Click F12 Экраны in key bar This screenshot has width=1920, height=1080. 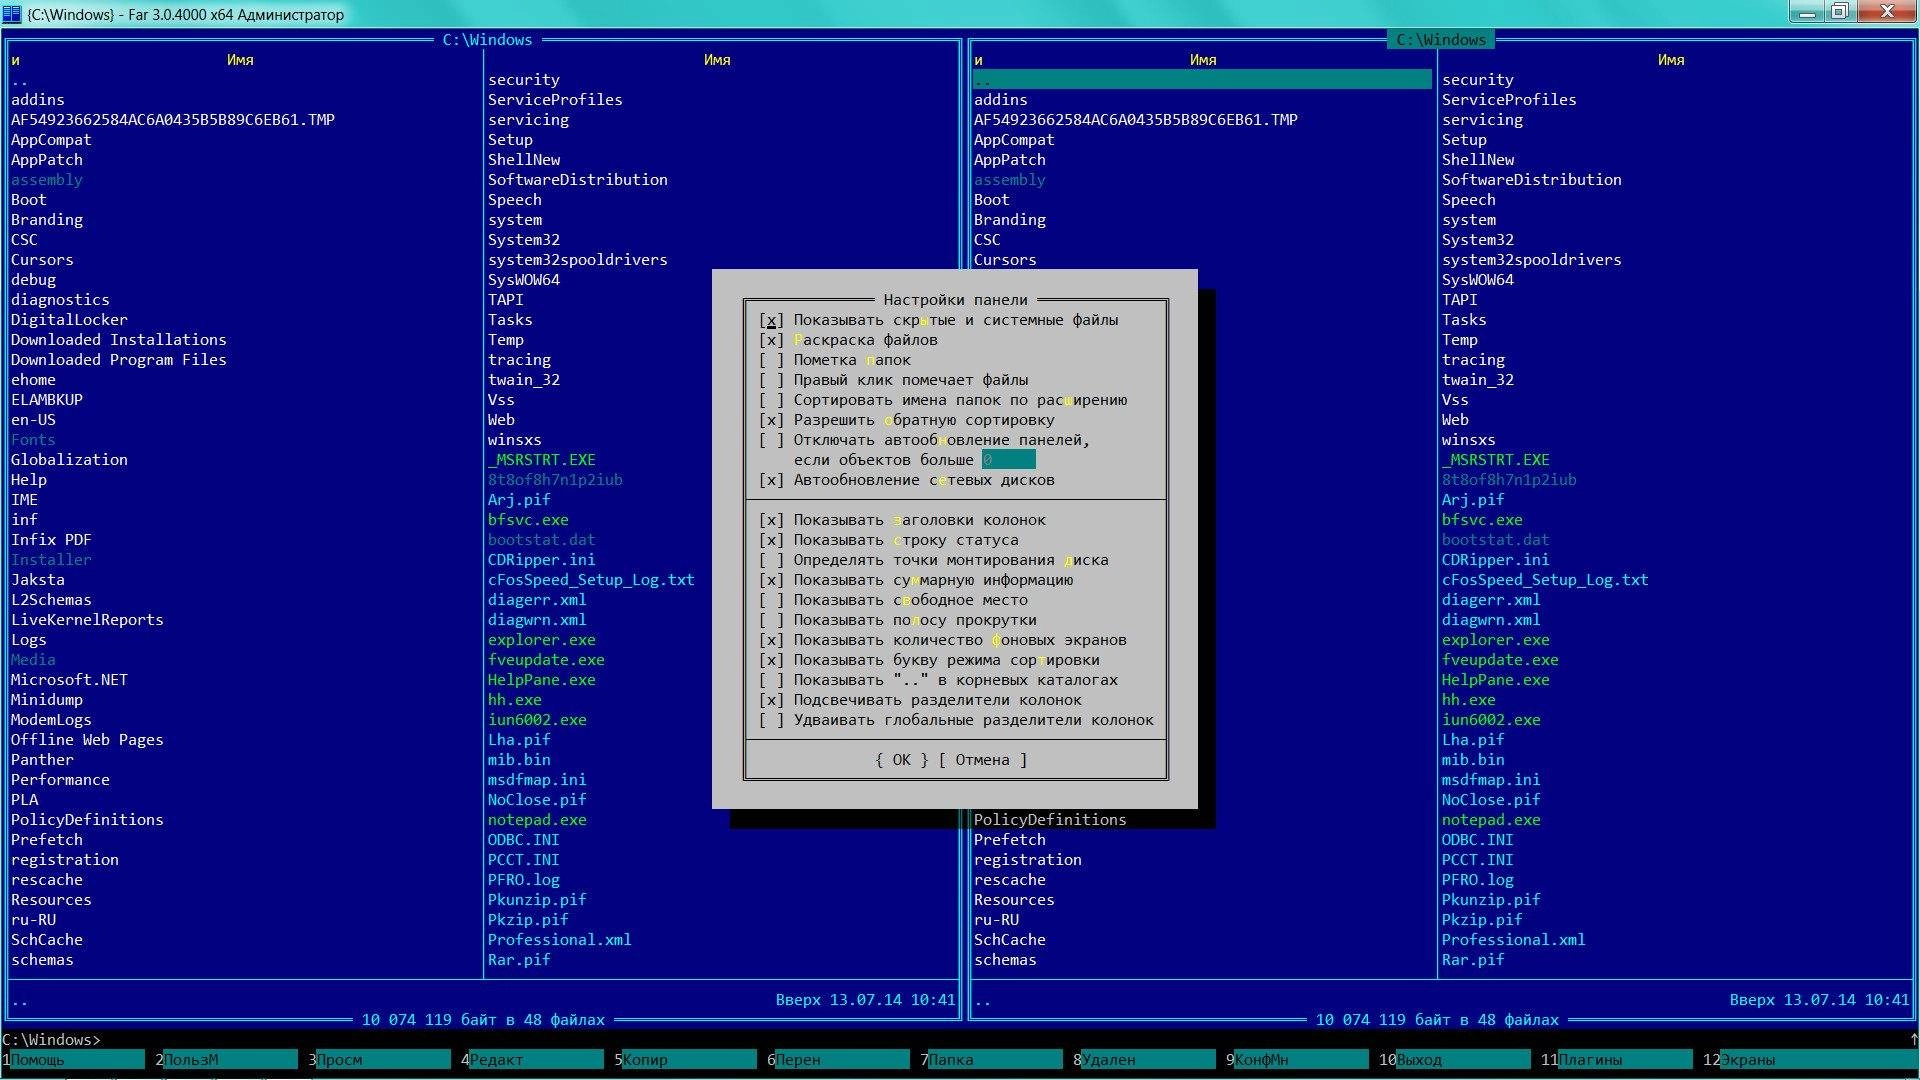pyautogui.click(x=1811, y=1060)
